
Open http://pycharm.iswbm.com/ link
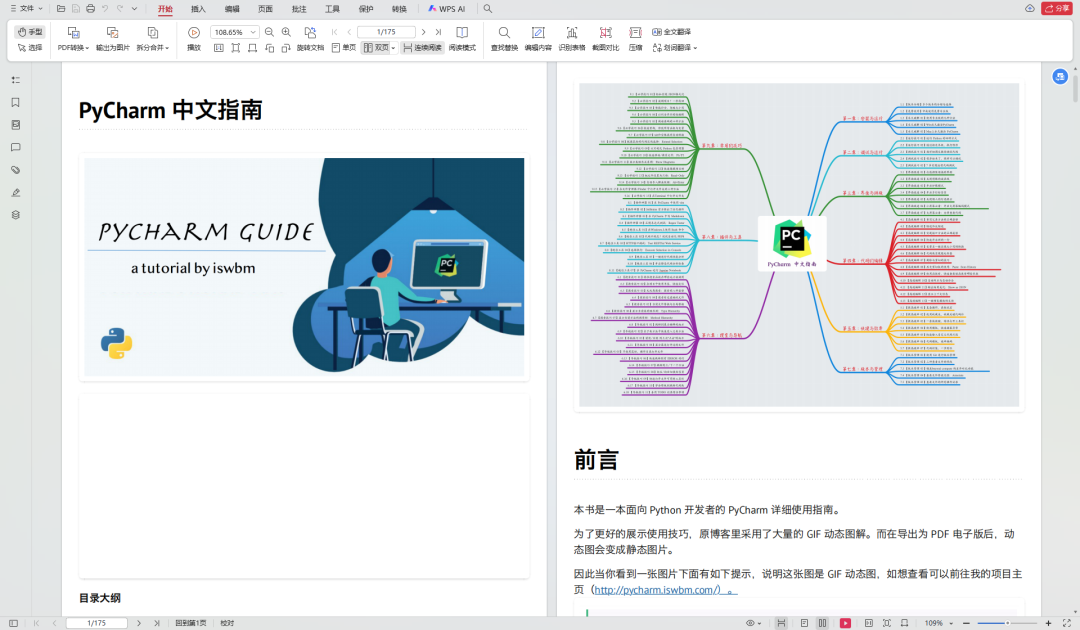click(657, 590)
